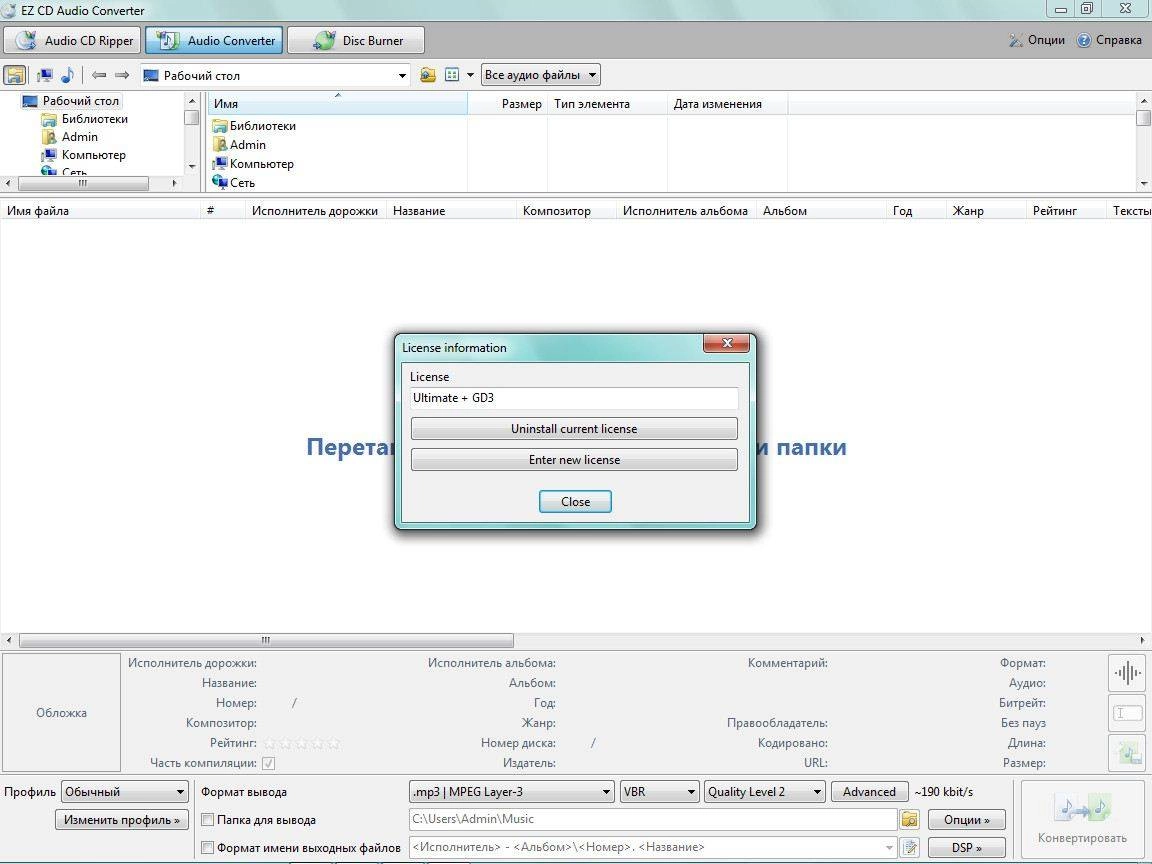Open the VBR mode dropdown
Image resolution: width=1152 pixels, height=864 pixels.
(x=659, y=792)
